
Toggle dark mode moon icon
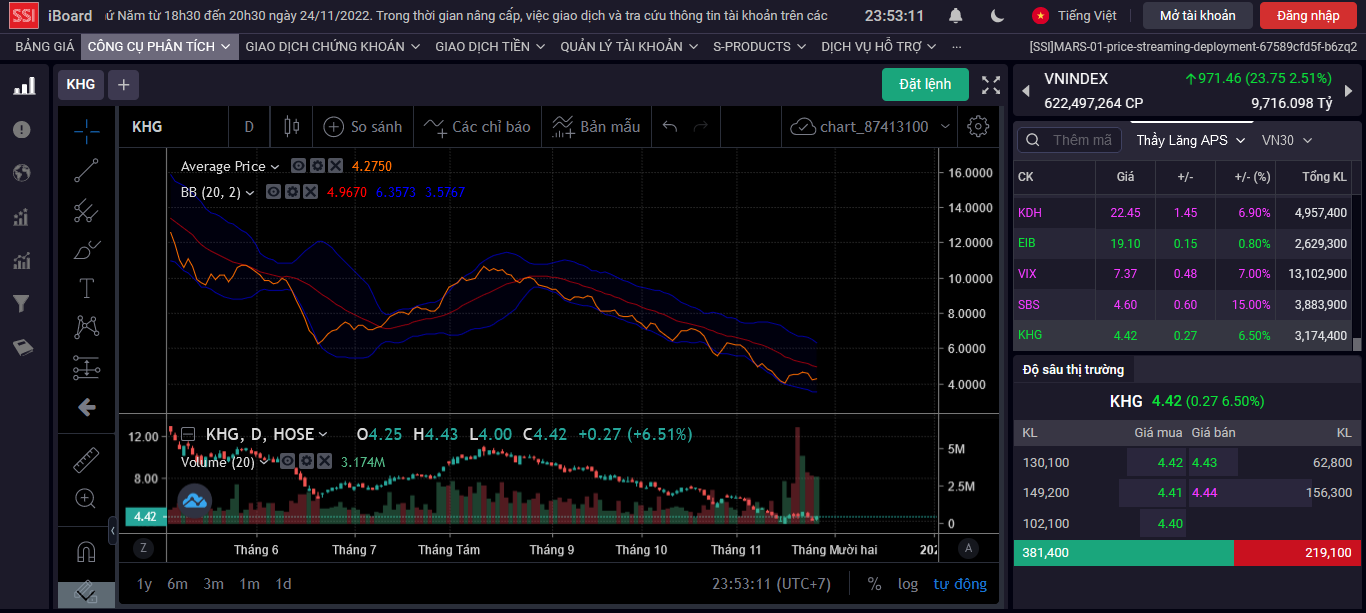998,16
